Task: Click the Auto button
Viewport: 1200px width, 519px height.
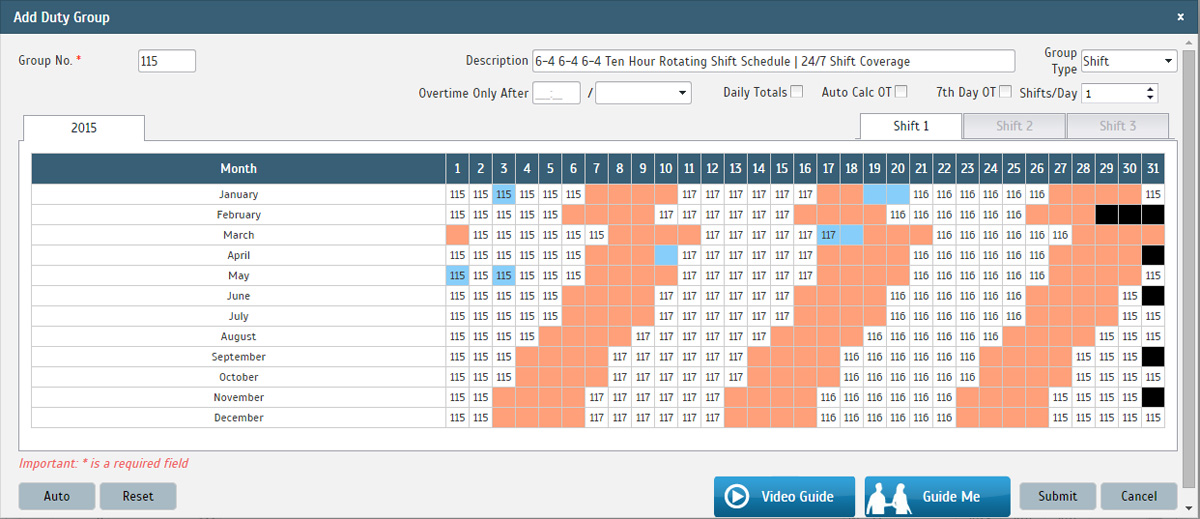Action: point(57,496)
